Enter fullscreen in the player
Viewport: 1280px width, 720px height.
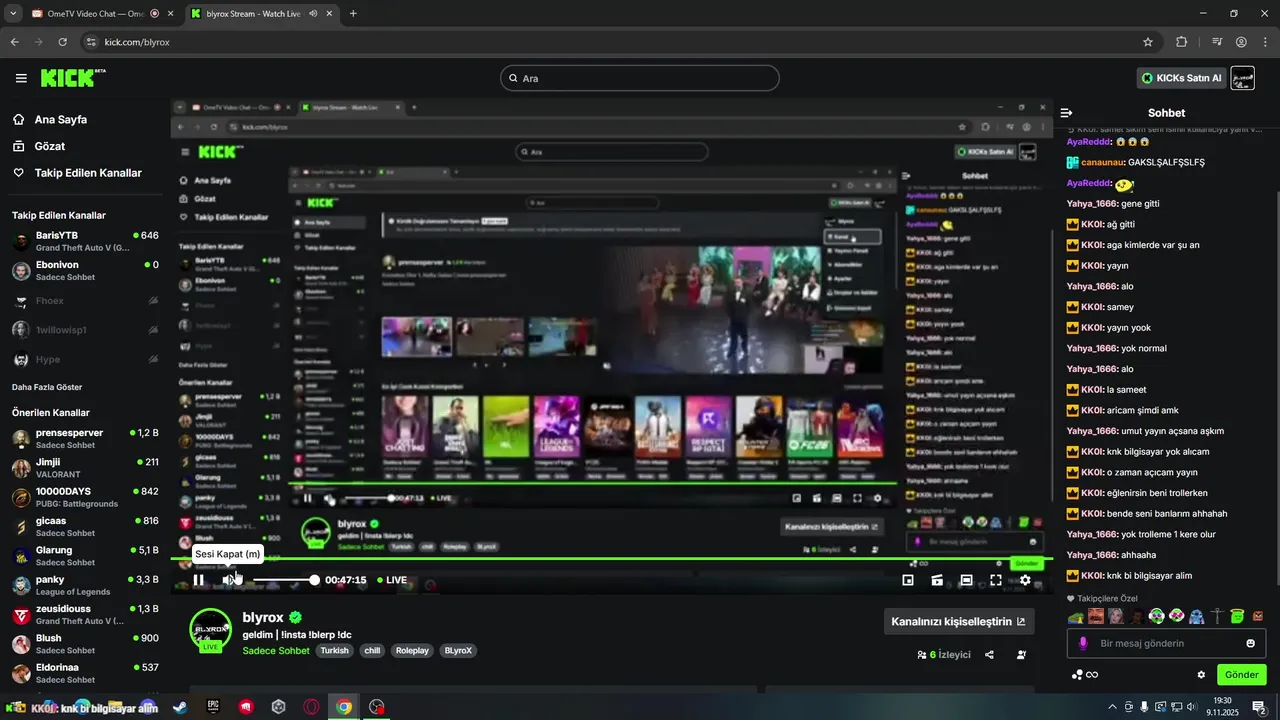click(x=996, y=580)
